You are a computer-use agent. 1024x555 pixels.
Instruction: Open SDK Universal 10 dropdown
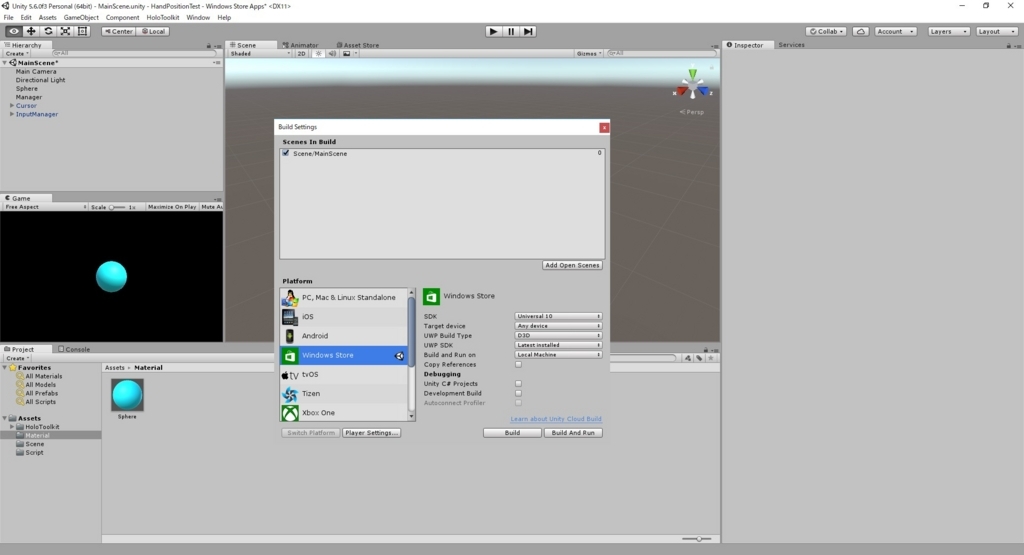(x=558, y=316)
